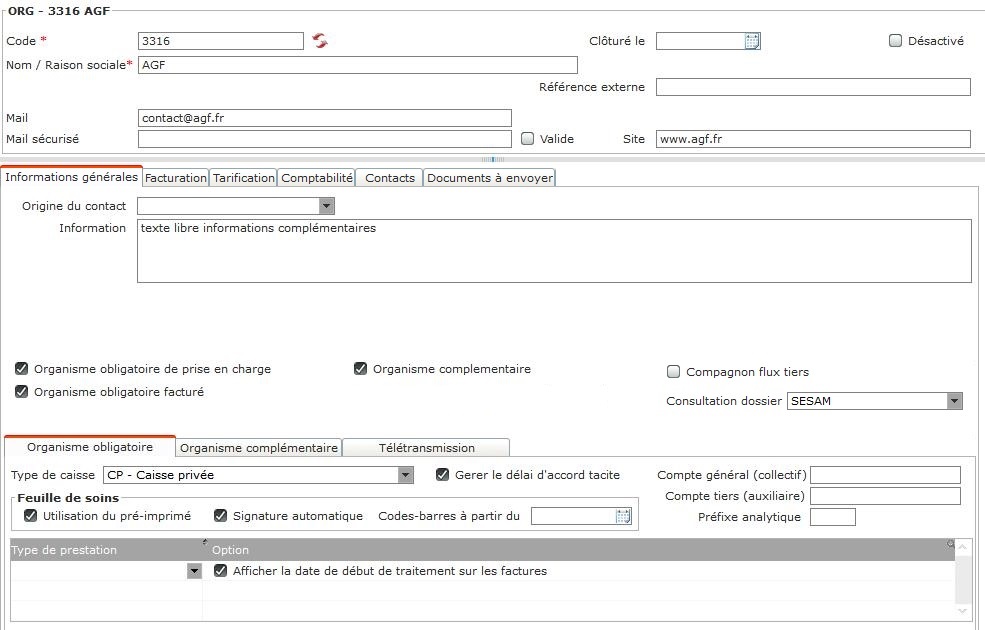Open the Télétransmission sub-tab
Image resolution: width=985 pixels, height=630 pixels.
(x=427, y=448)
